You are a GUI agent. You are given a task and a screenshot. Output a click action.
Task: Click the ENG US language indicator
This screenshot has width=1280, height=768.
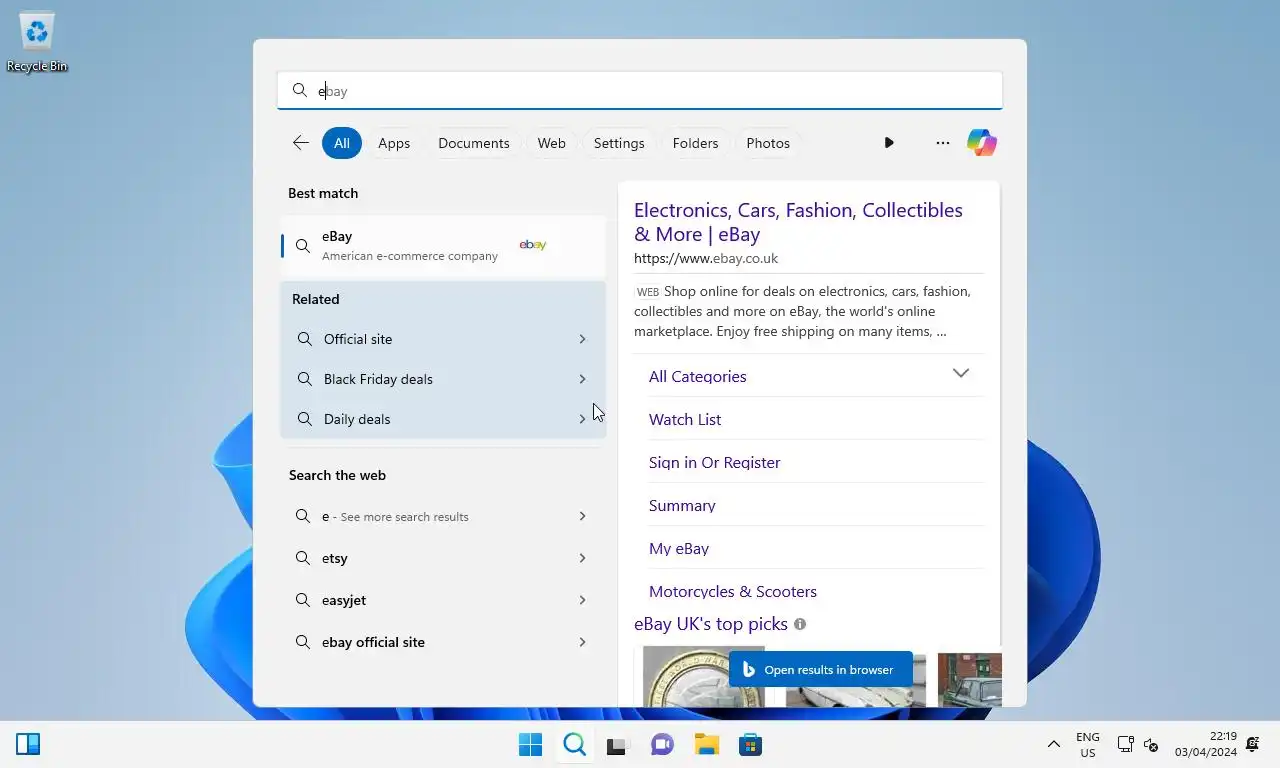tap(1087, 744)
